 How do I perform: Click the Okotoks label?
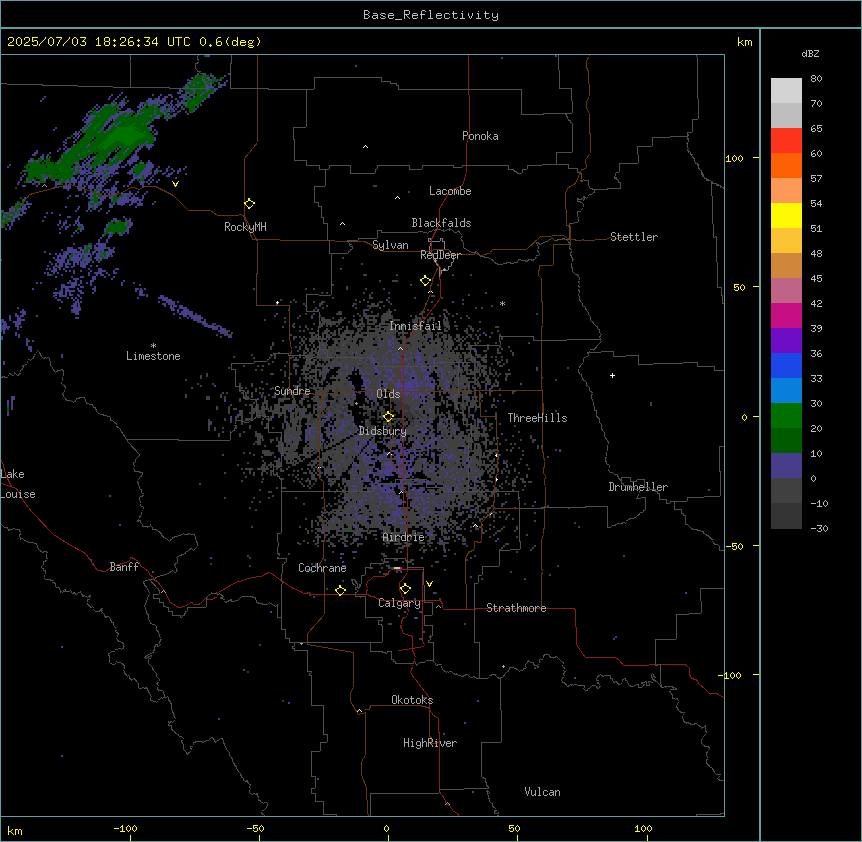click(x=412, y=700)
